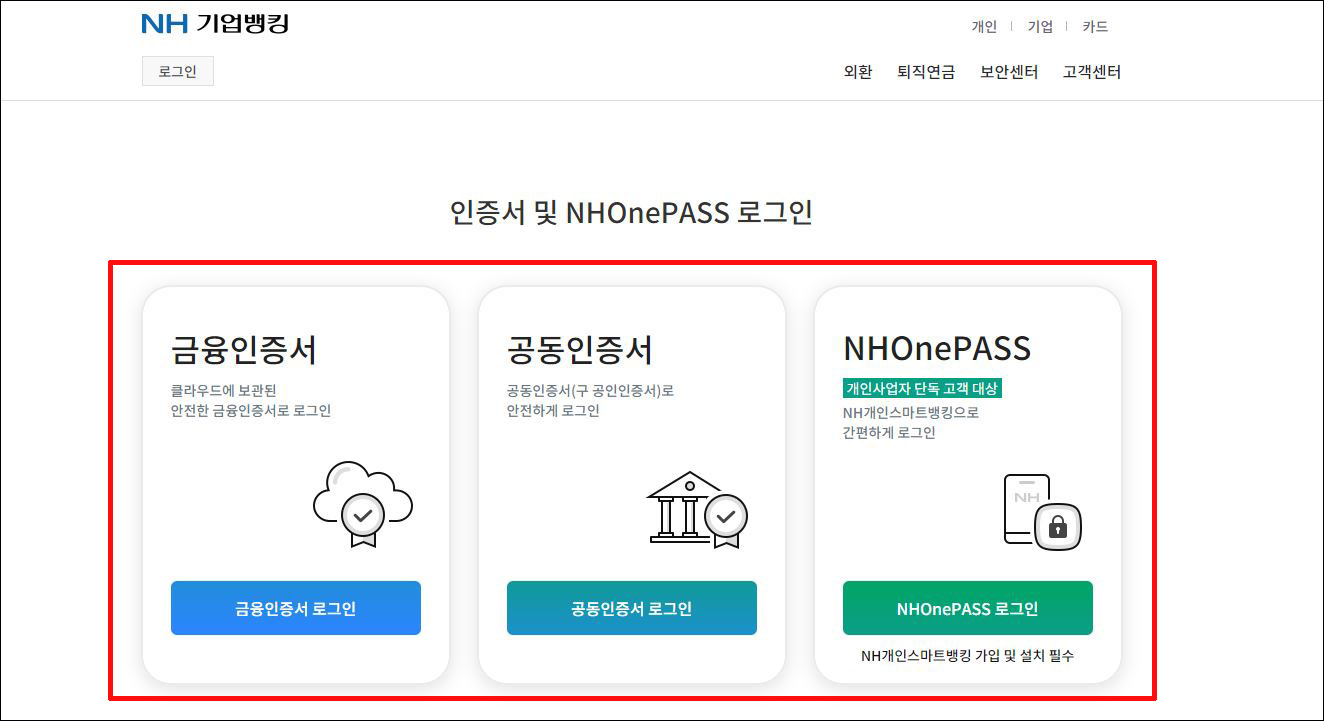The width and height of the screenshot is (1324, 721).
Task: Click the 공동인증서 card heading
Action: coord(580,350)
